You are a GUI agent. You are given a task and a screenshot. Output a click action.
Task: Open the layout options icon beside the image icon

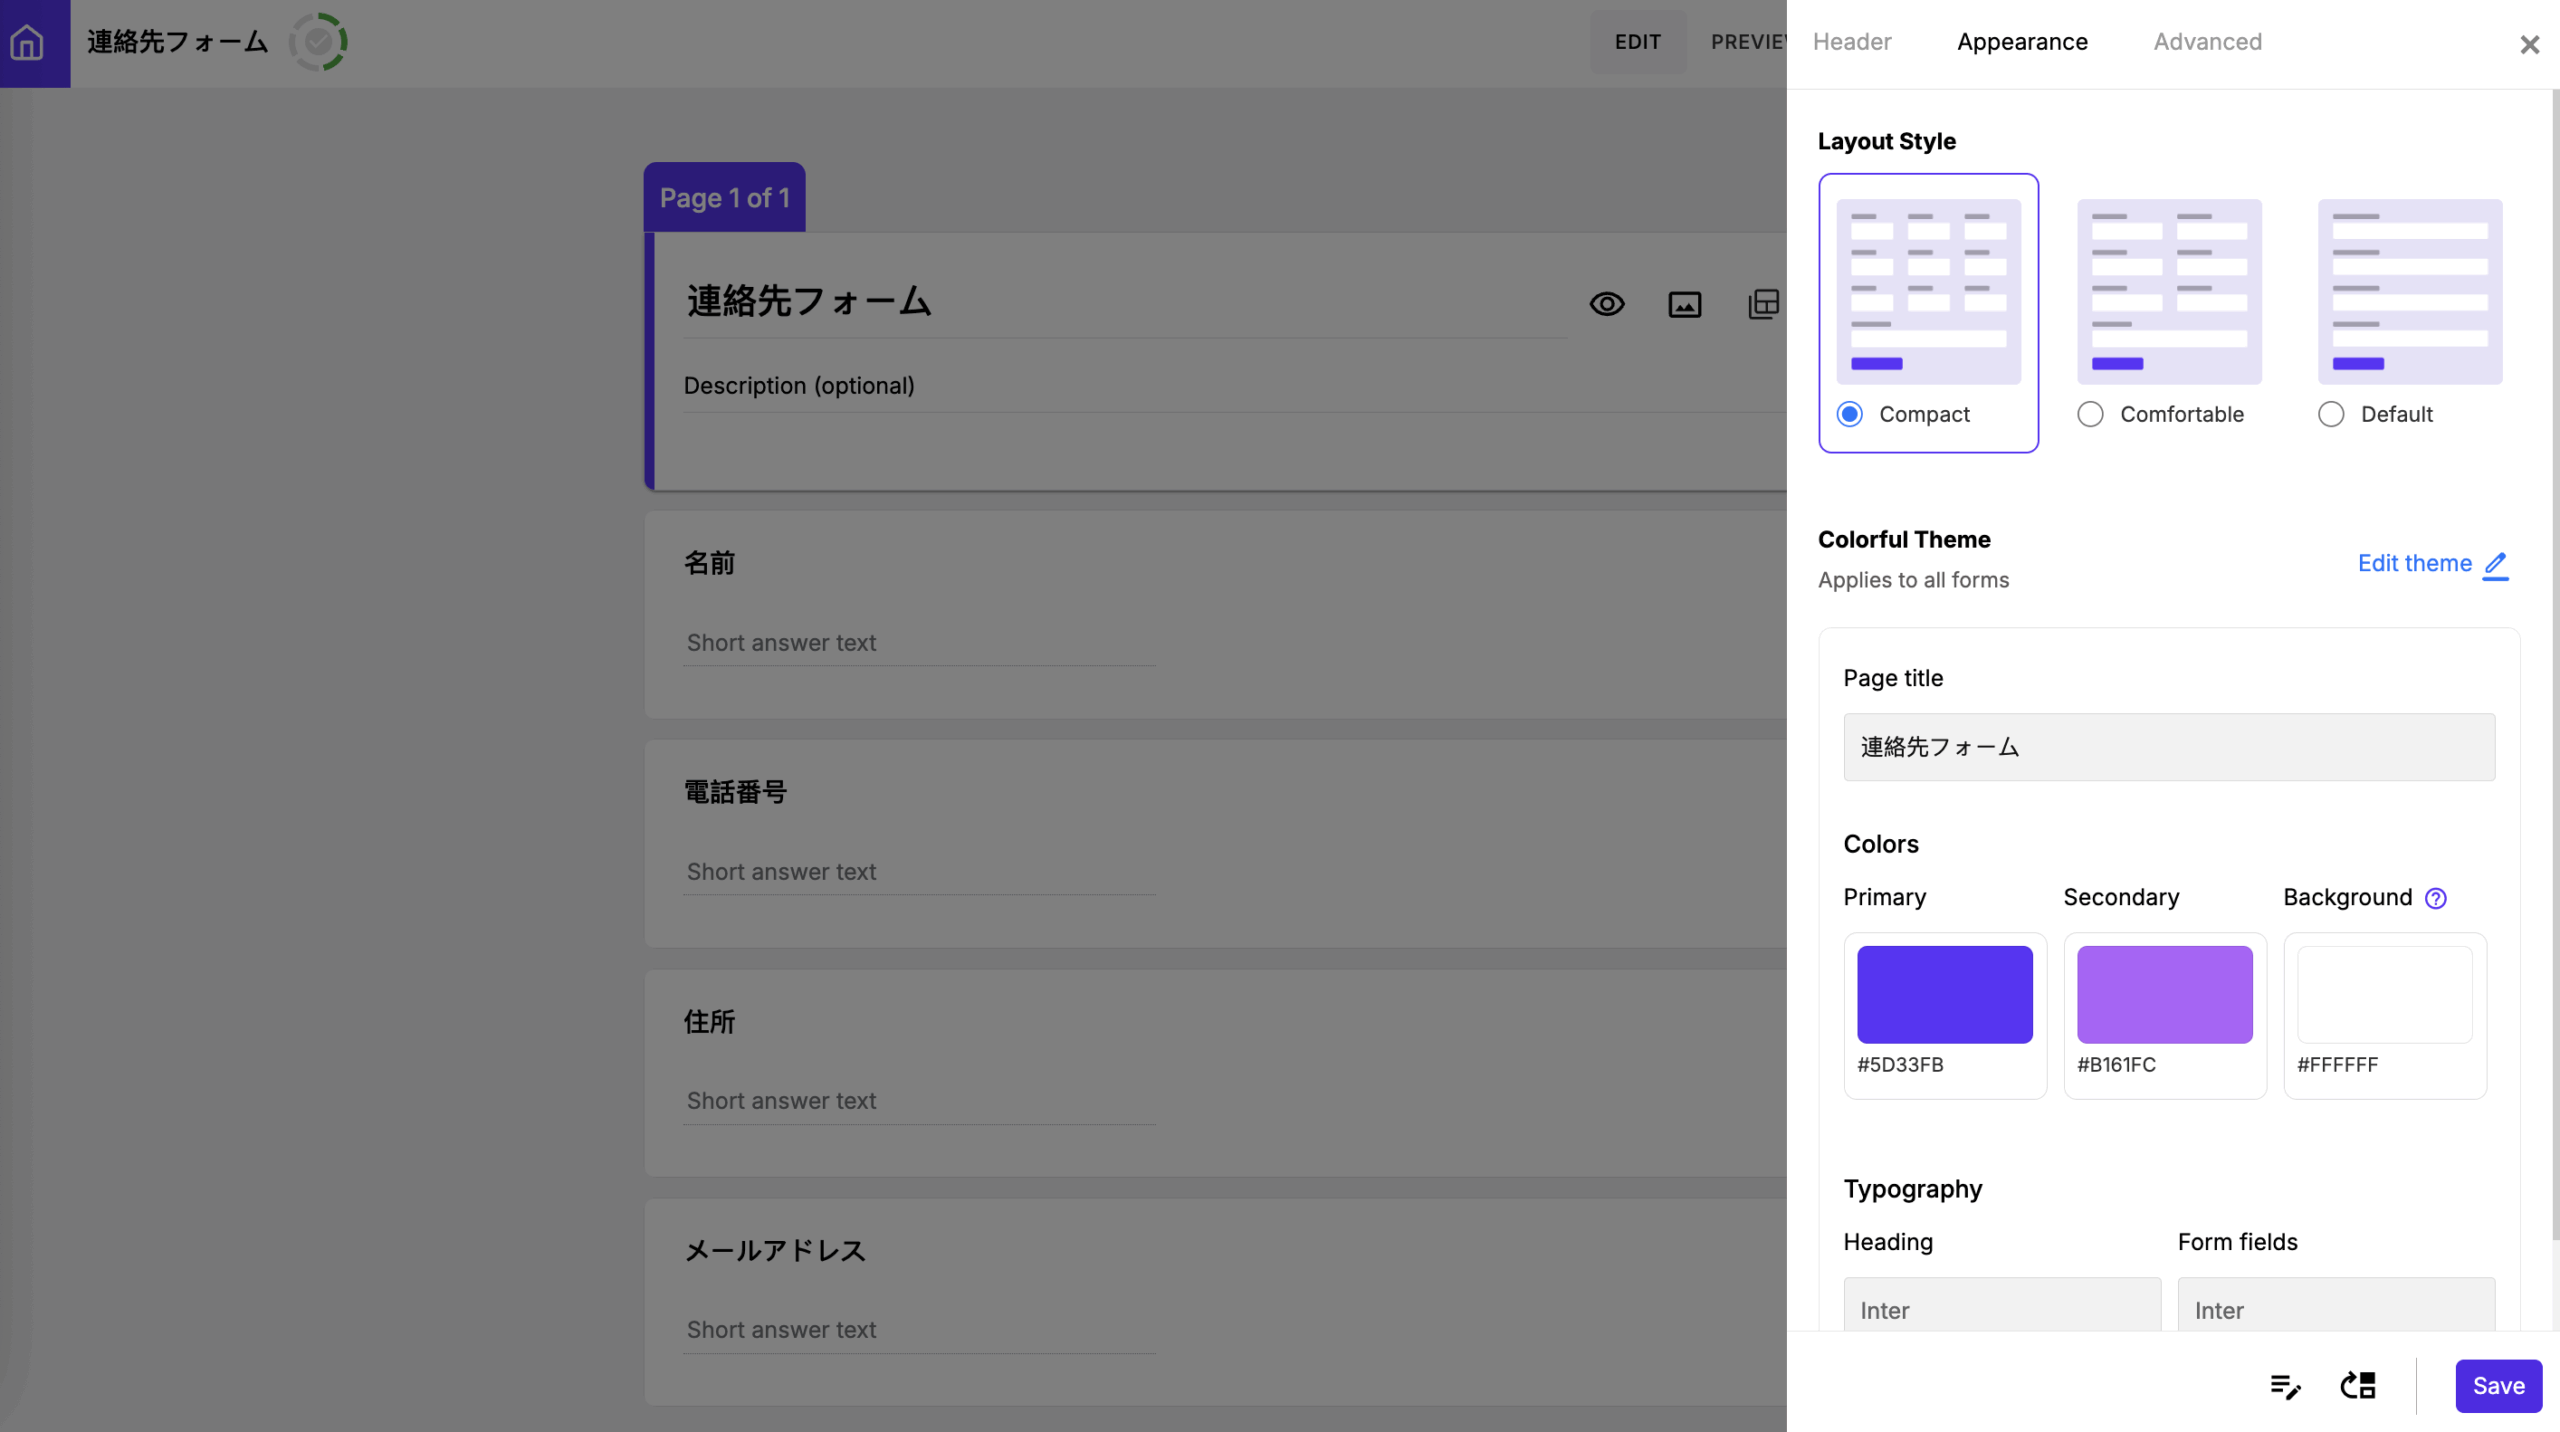pos(1762,304)
